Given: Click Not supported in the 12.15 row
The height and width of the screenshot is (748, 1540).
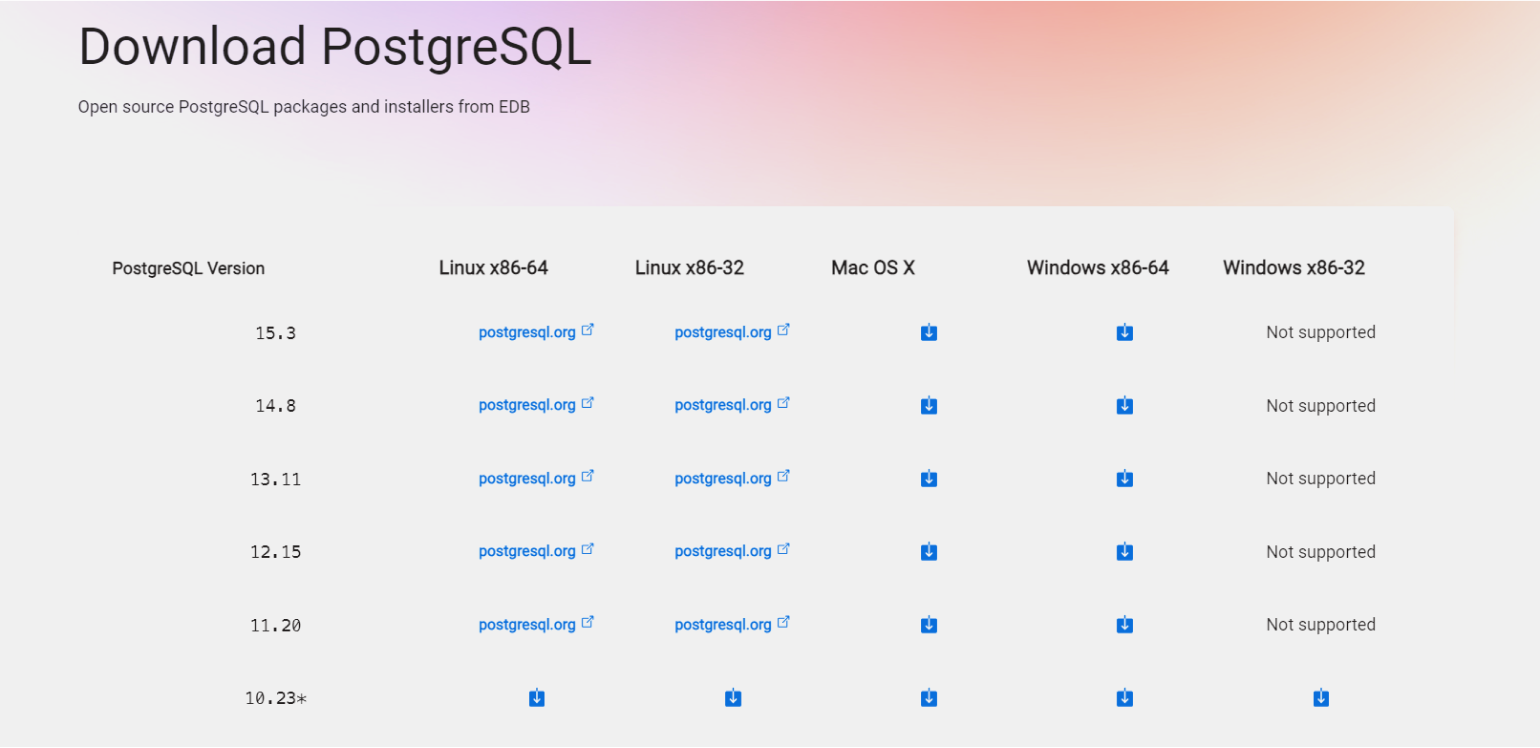Looking at the screenshot, I should pos(1321,551).
